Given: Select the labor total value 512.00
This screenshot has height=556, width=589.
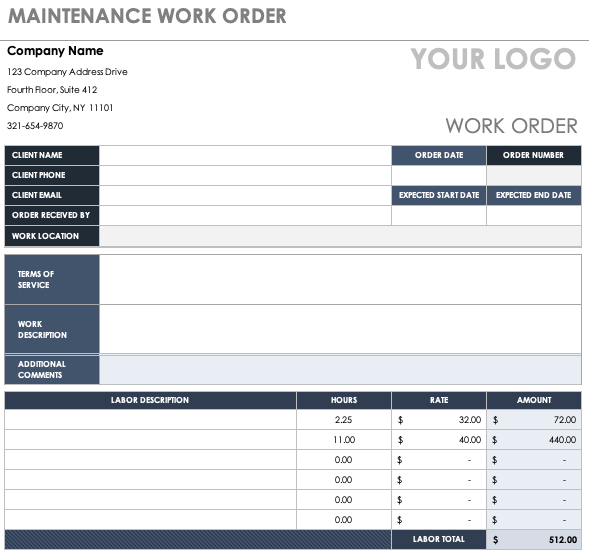Looking at the screenshot, I should coord(563,540).
